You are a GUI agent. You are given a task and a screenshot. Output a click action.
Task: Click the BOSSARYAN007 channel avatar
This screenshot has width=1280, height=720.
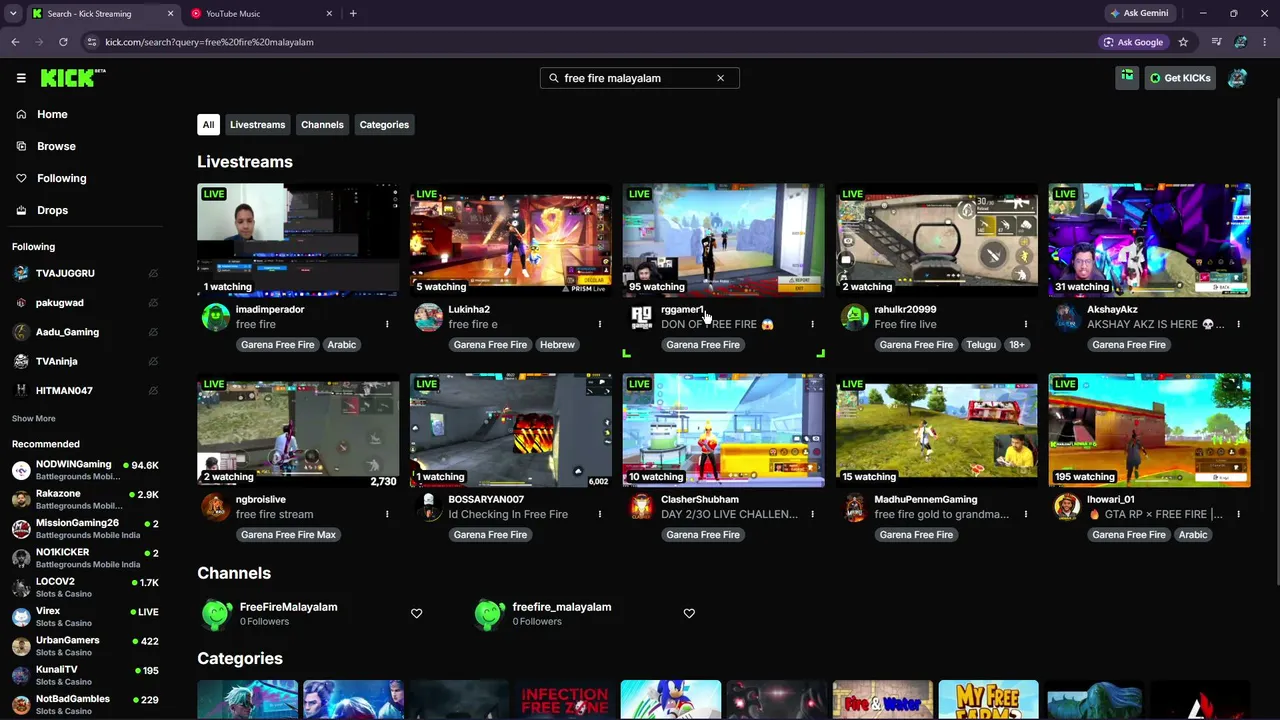(428, 507)
